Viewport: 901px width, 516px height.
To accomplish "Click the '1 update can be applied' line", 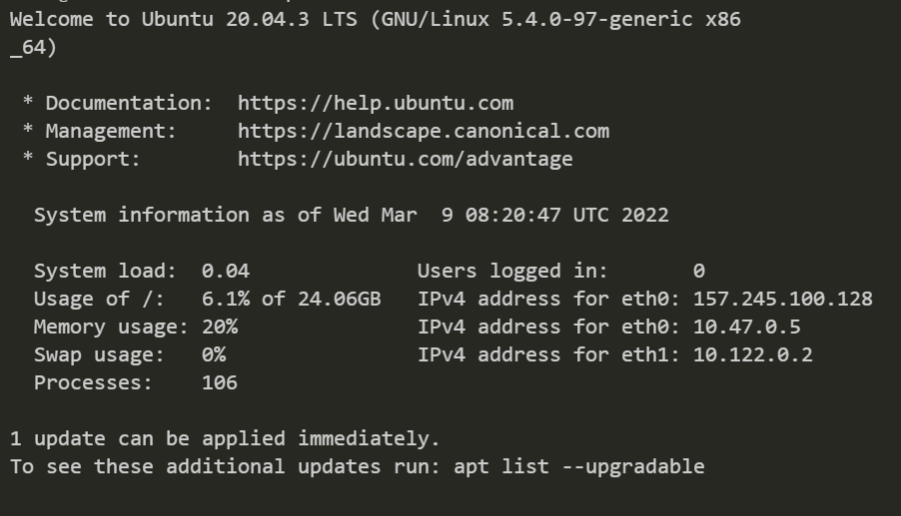I will (225, 439).
